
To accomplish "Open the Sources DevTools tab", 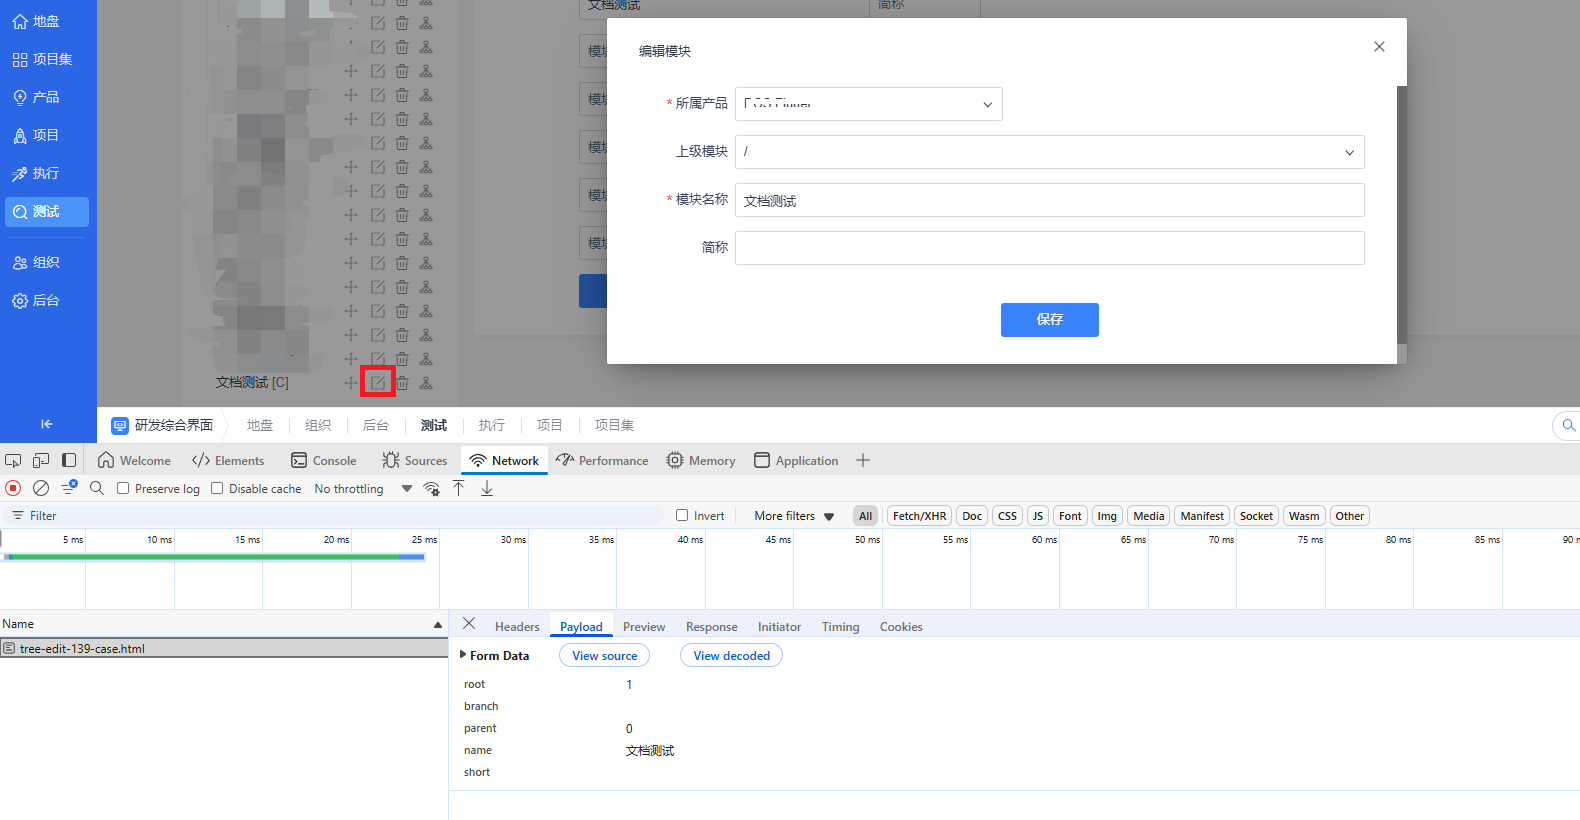I will [414, 460].
